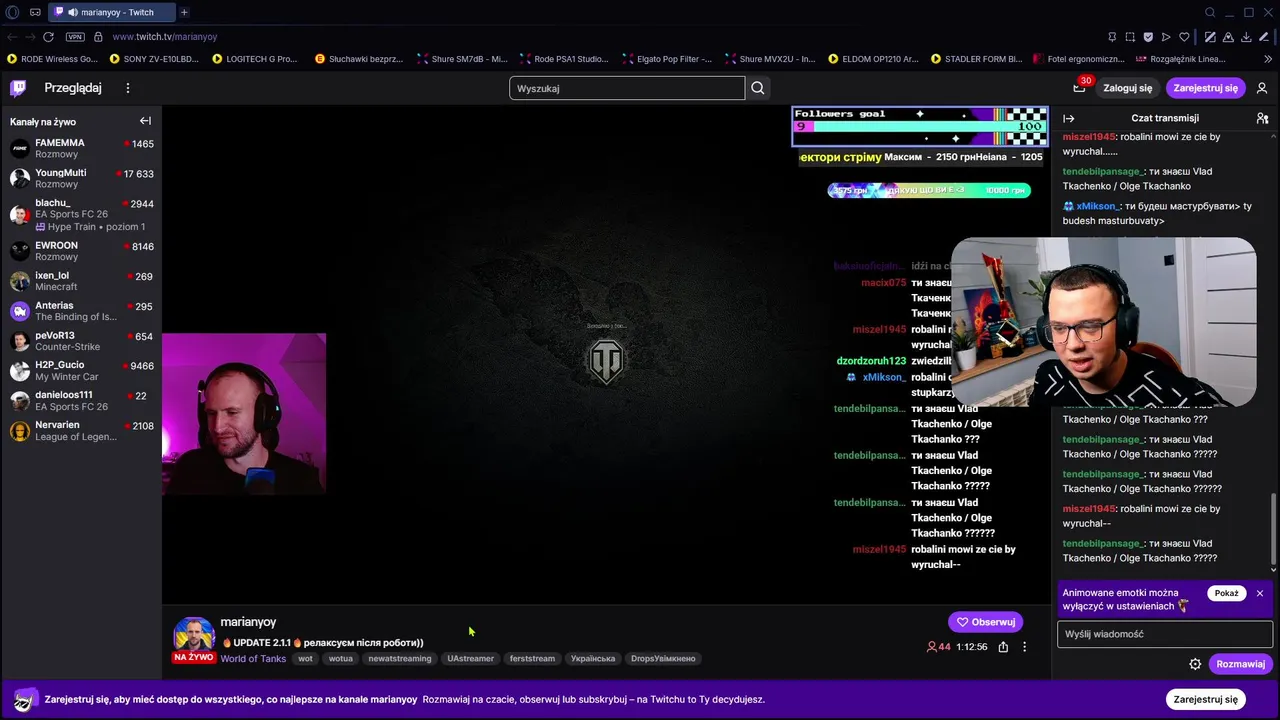Viewport: 1280px width, 720px height.
Task: Open stream more options three dots
Action: (x=1024, y=647)
